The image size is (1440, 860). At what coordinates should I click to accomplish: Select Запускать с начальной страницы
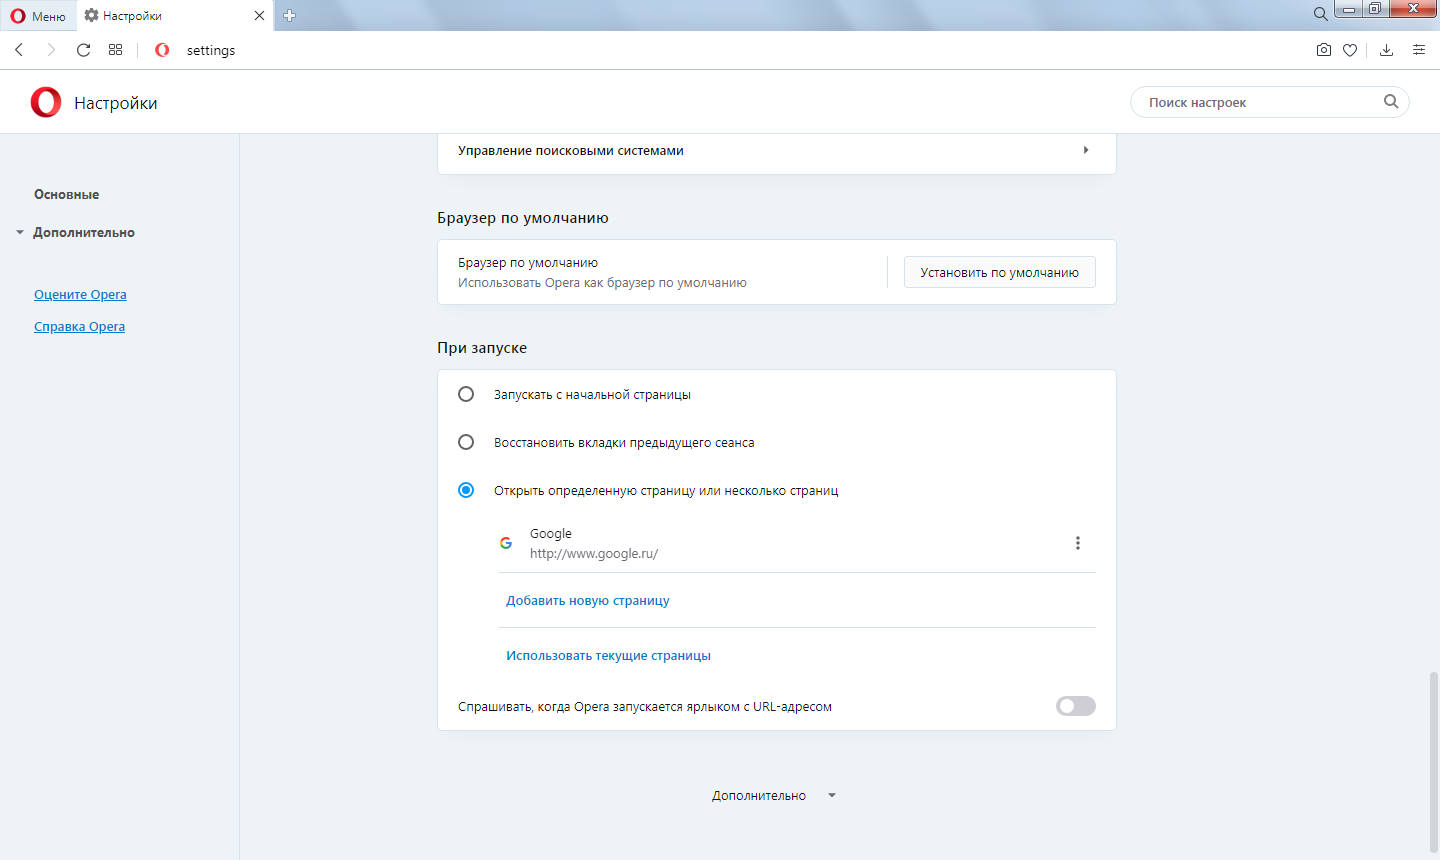(x=466, y=394)
